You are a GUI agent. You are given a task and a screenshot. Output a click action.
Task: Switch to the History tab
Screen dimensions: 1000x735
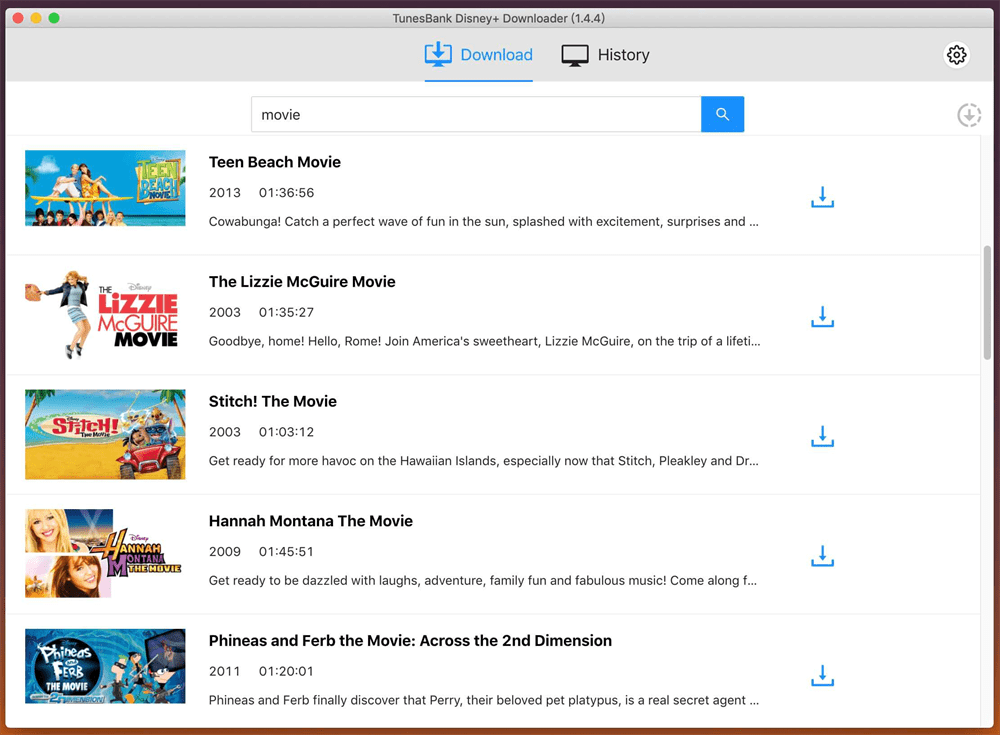point(605,56)
